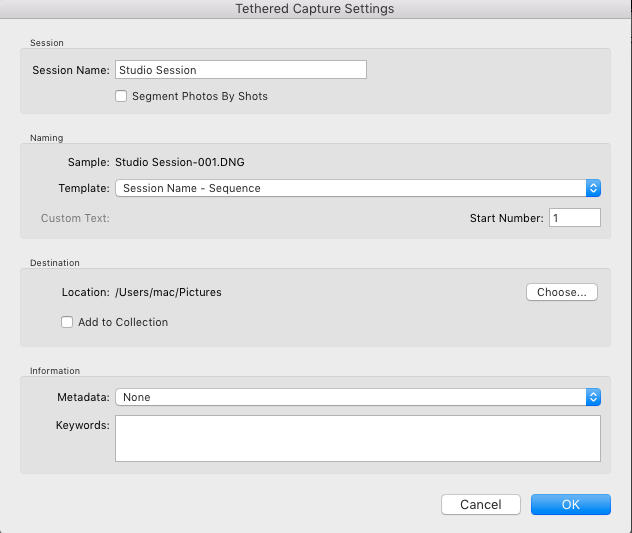The height and width of the screenshot is (533, 632).
Task: Click the Session Name label
Action: [71, 70]
